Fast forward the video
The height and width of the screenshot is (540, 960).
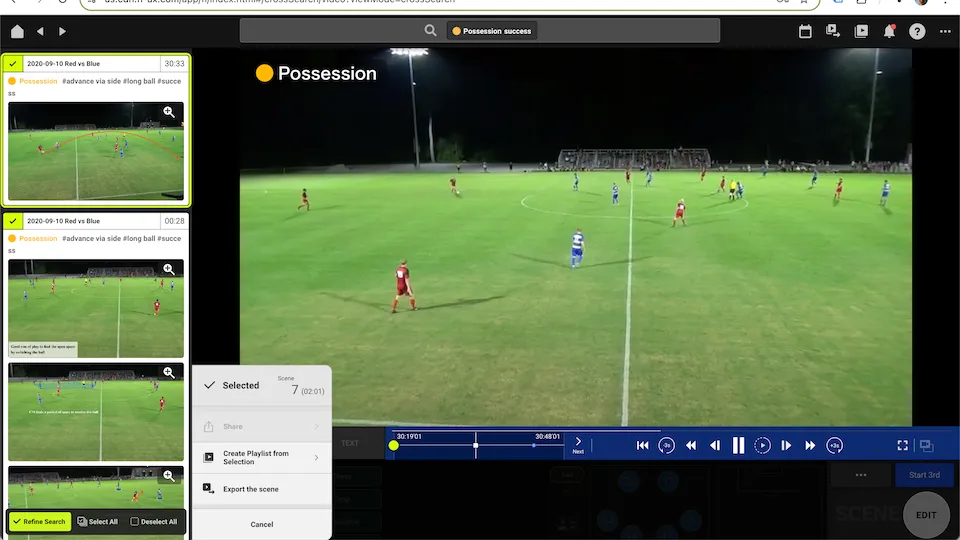click(810, 446)
